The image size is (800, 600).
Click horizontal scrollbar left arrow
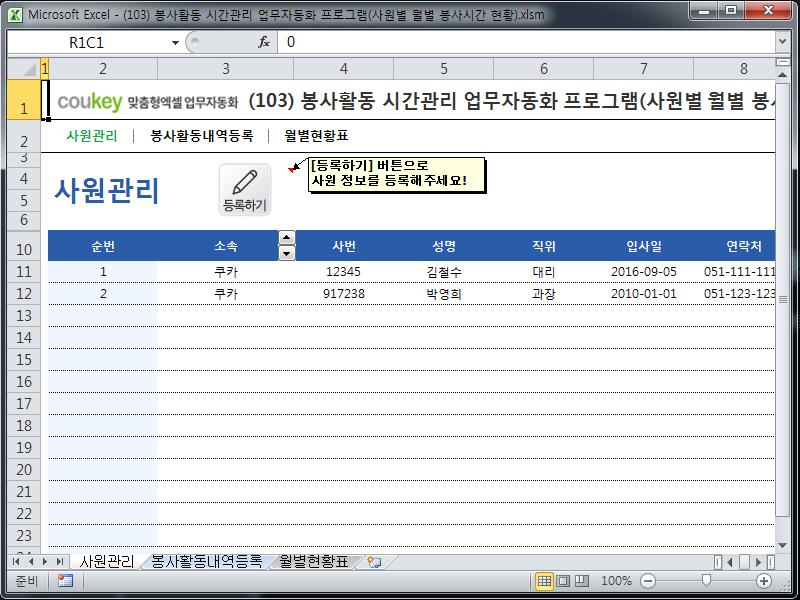click(730, 562)
